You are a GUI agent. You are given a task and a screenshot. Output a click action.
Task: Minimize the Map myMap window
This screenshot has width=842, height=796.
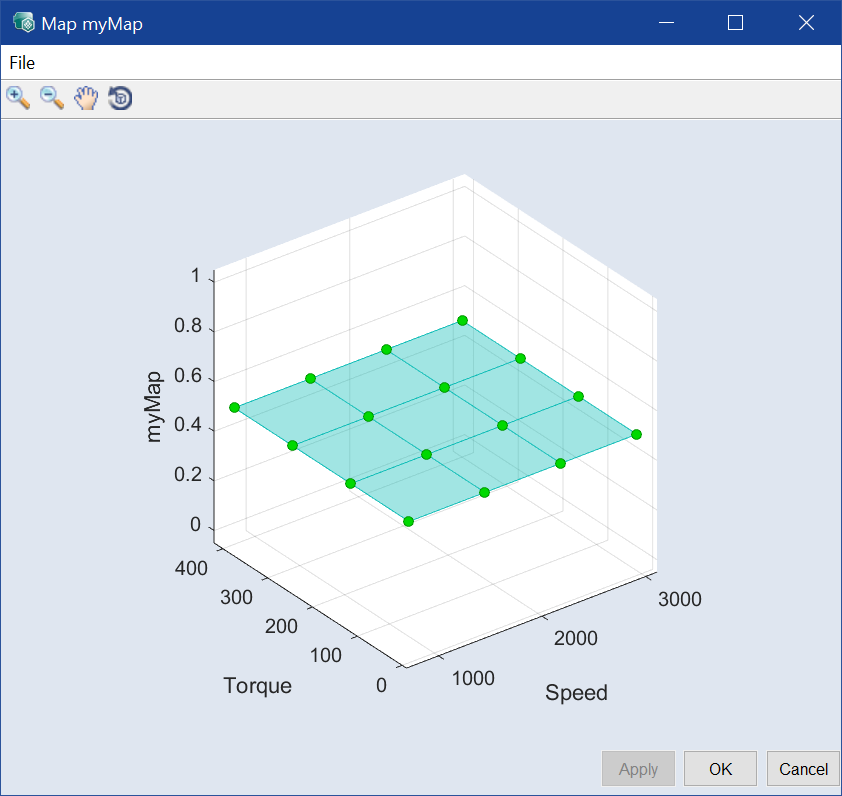point(666,23)
